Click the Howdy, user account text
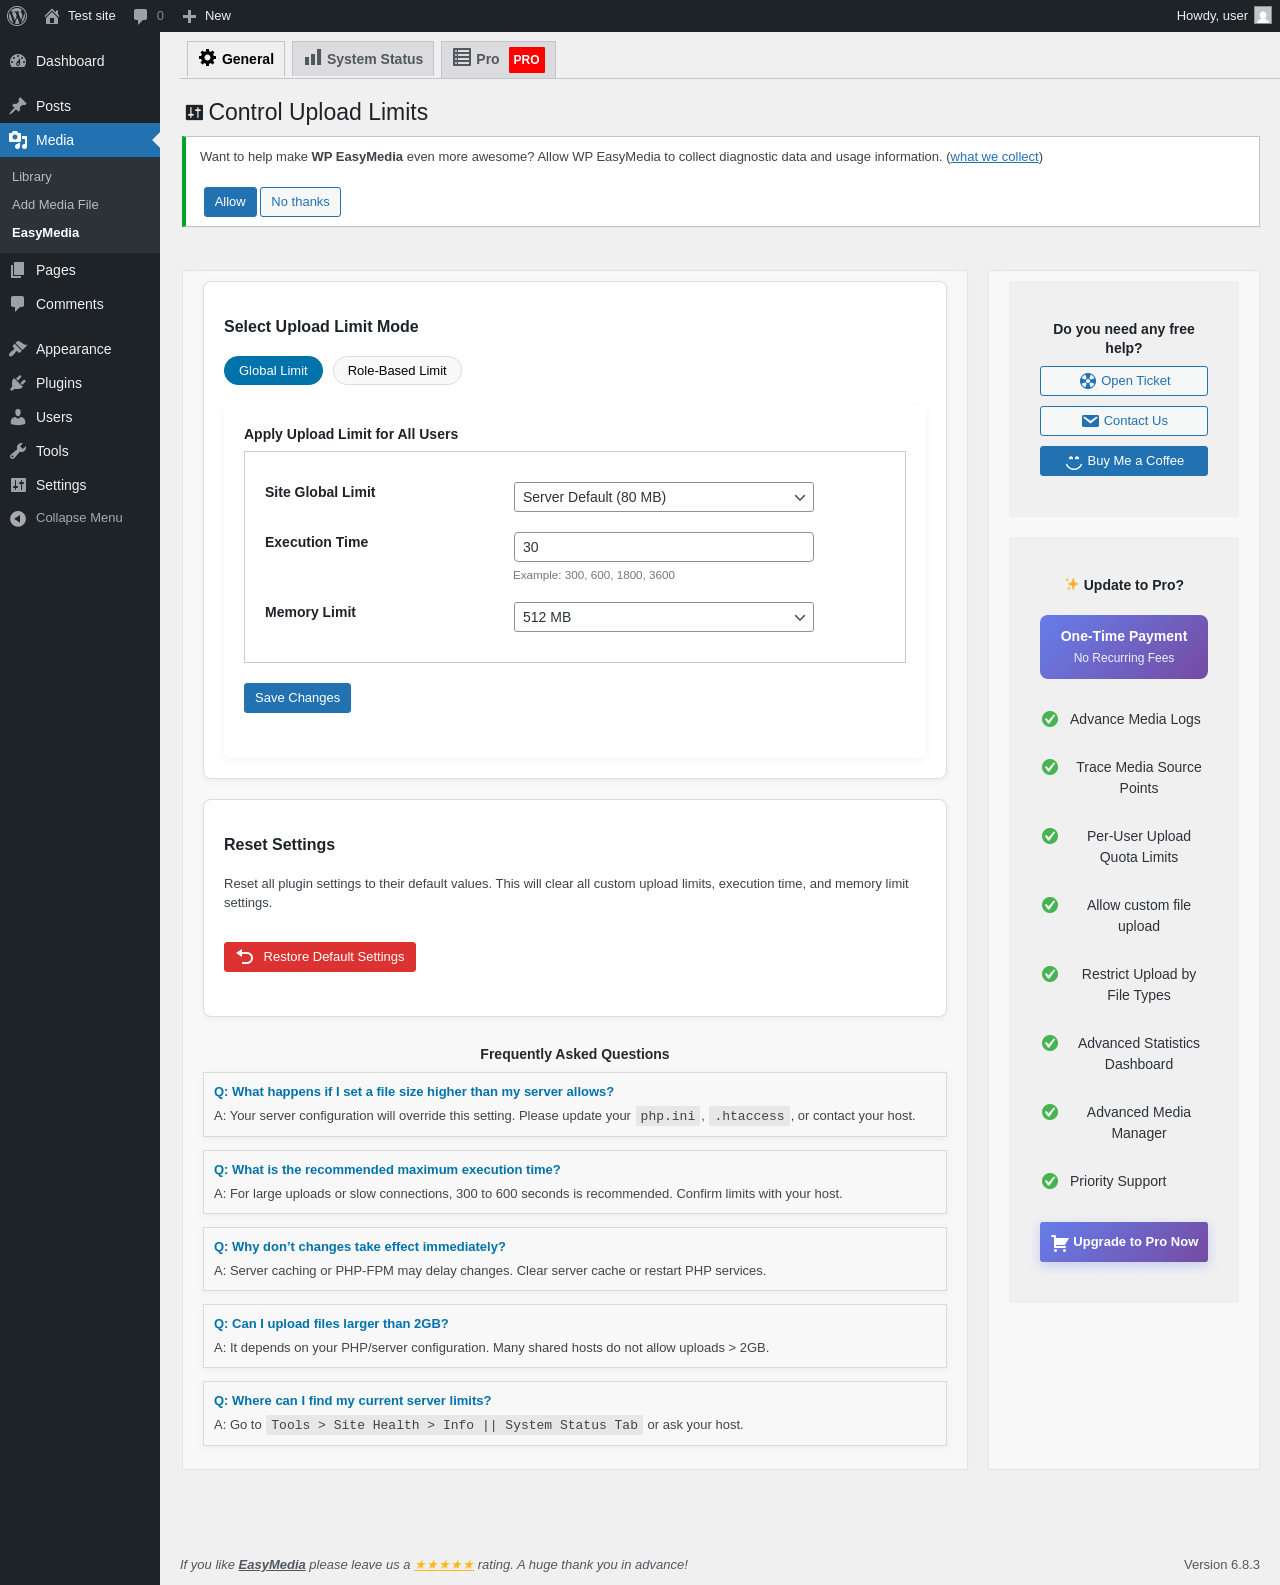Image resolution: width=1280 pixels, height=1585 pixels. tap(1212, 16)
